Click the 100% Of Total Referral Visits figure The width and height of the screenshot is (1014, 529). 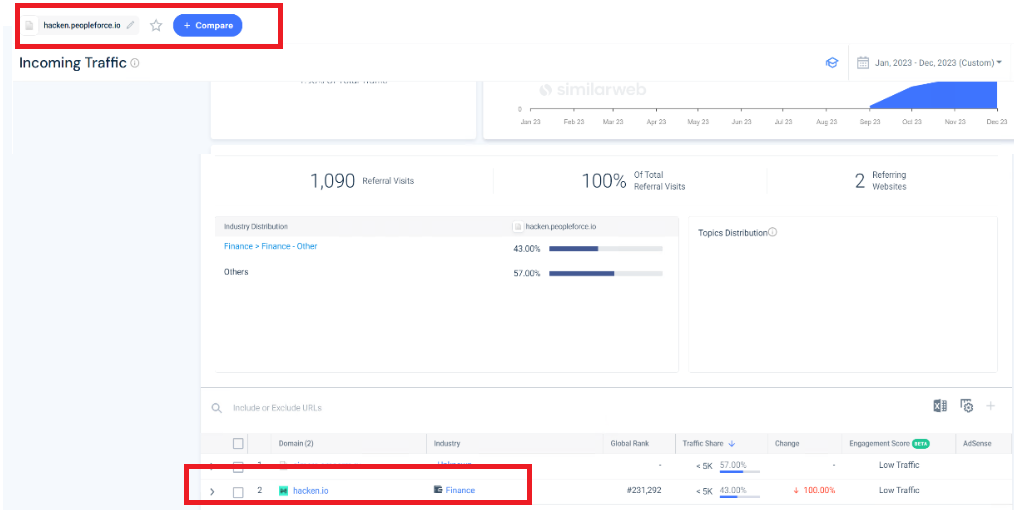604,181
